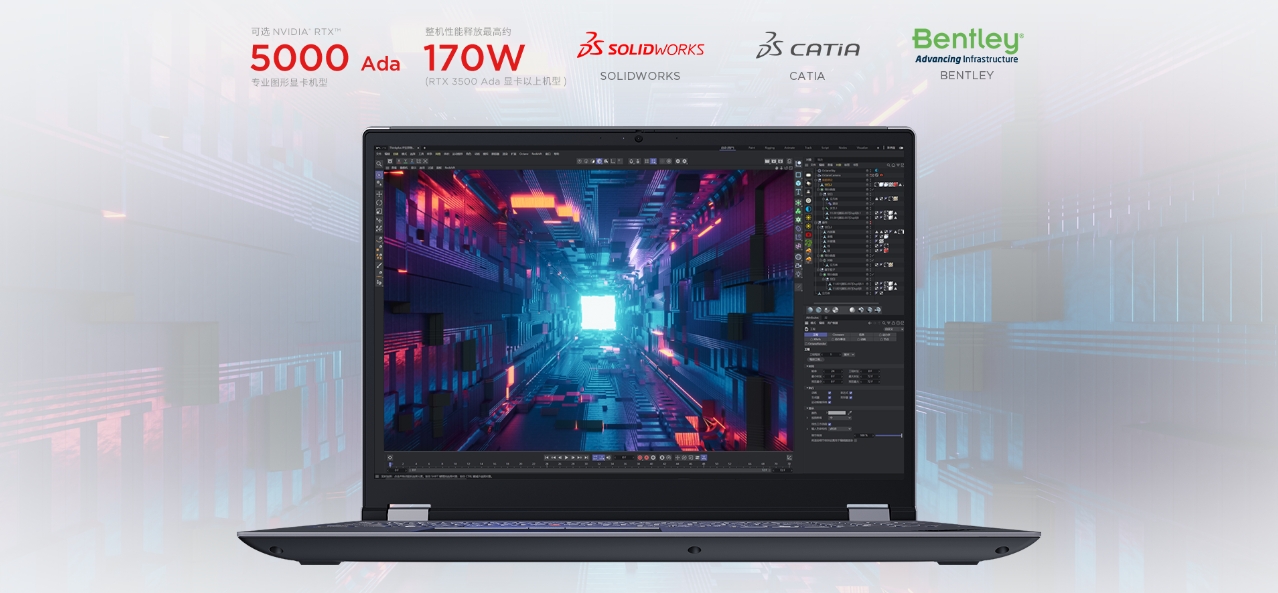This screenshot has height=593, width=1278.
Task: Open the Paint layout tab on laptop screen
Action: click(x=751, y=148)
